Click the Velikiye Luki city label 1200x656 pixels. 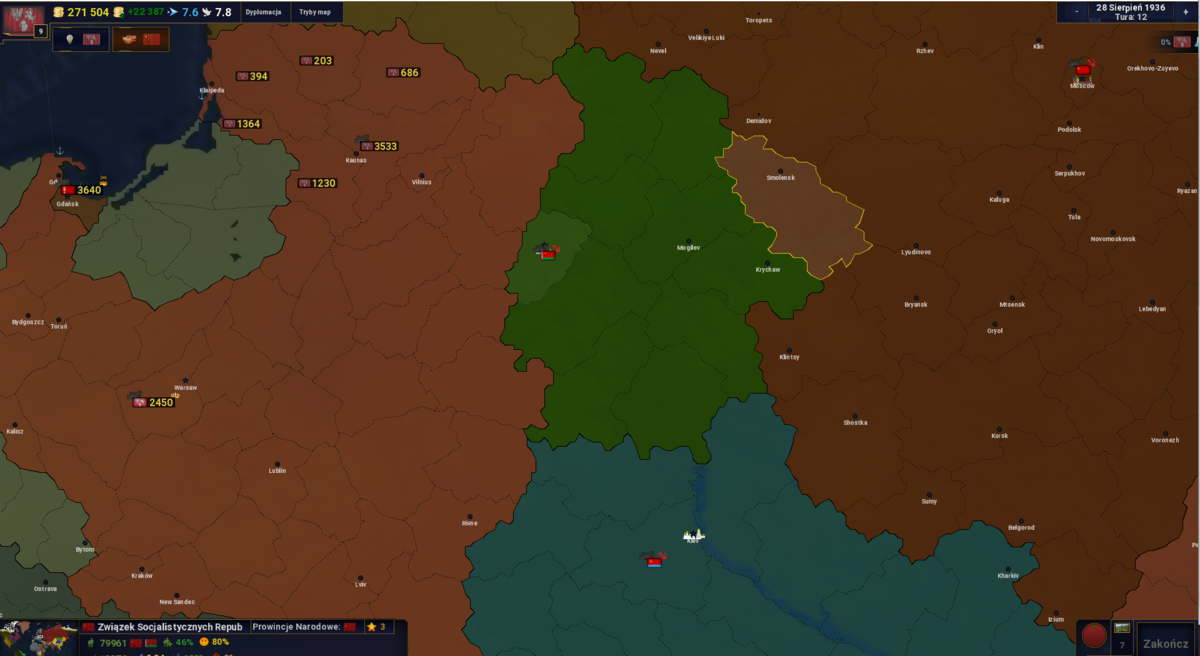click(x=706, y=38)
